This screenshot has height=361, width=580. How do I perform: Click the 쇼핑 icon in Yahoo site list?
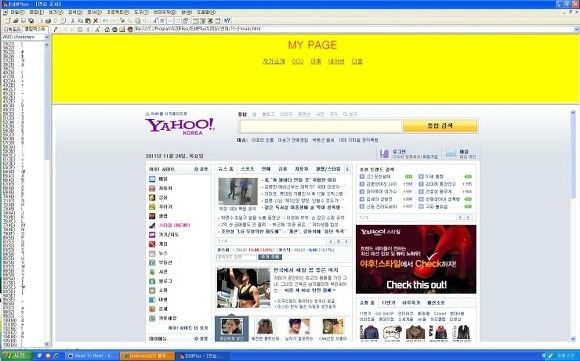152,290
